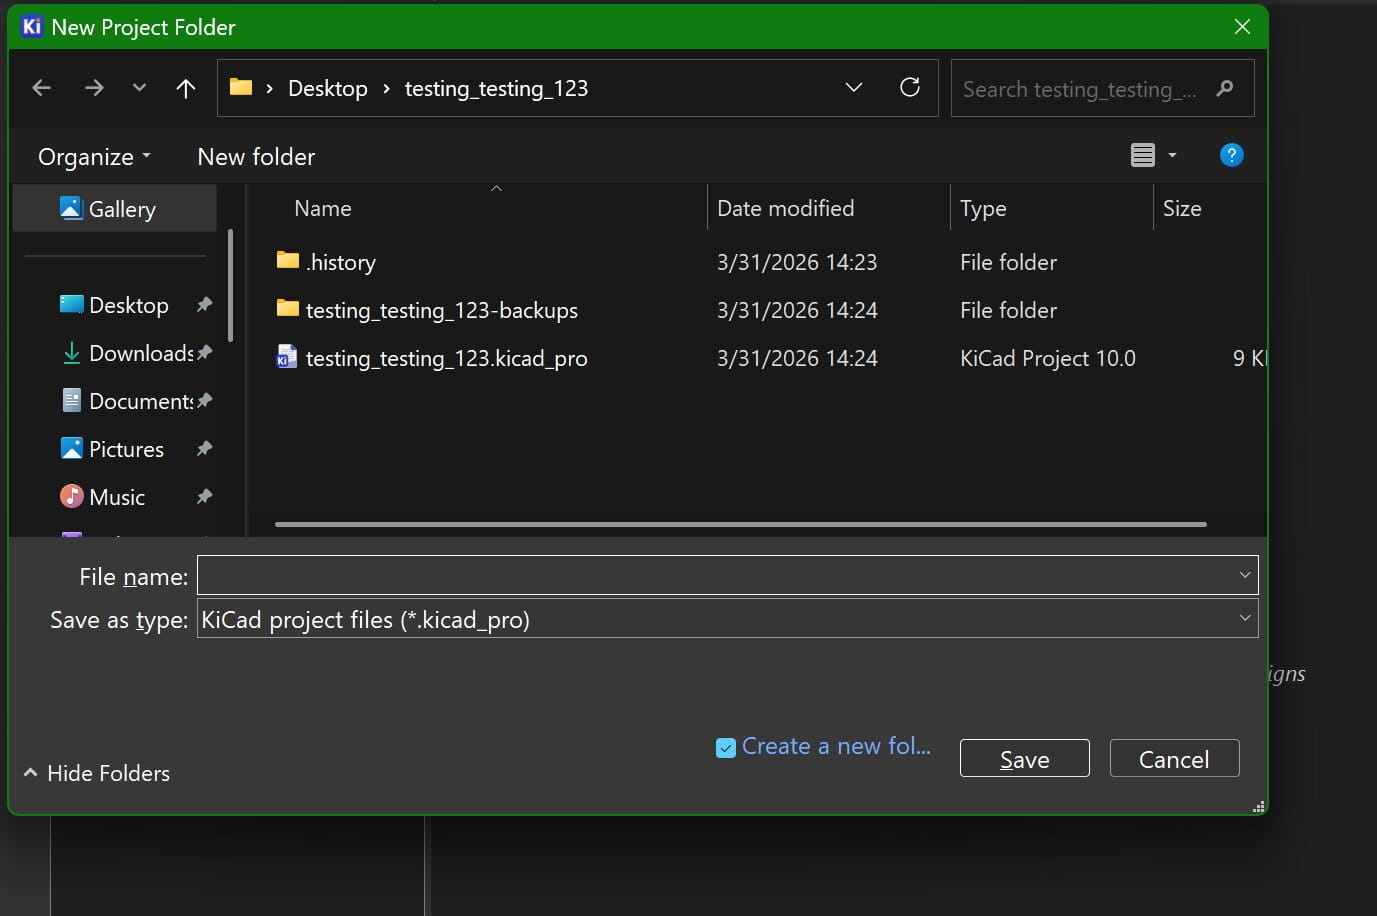Viewport: 1377px width, 916px height.
Task: Collapse the panel with Hide Folders
Action: (97, 773)
